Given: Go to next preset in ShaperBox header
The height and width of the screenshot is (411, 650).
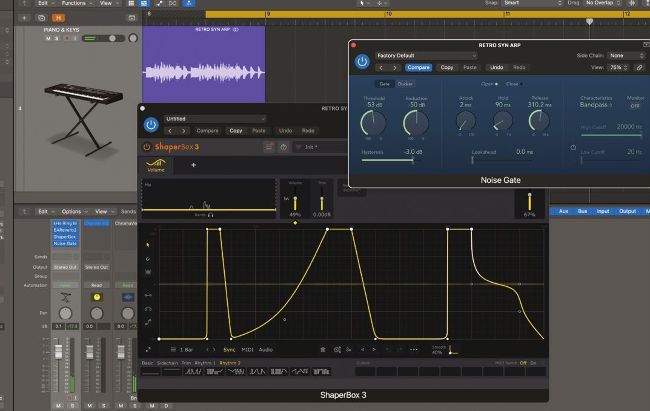Looking at the screenshot, I should (x=182, y=130).
